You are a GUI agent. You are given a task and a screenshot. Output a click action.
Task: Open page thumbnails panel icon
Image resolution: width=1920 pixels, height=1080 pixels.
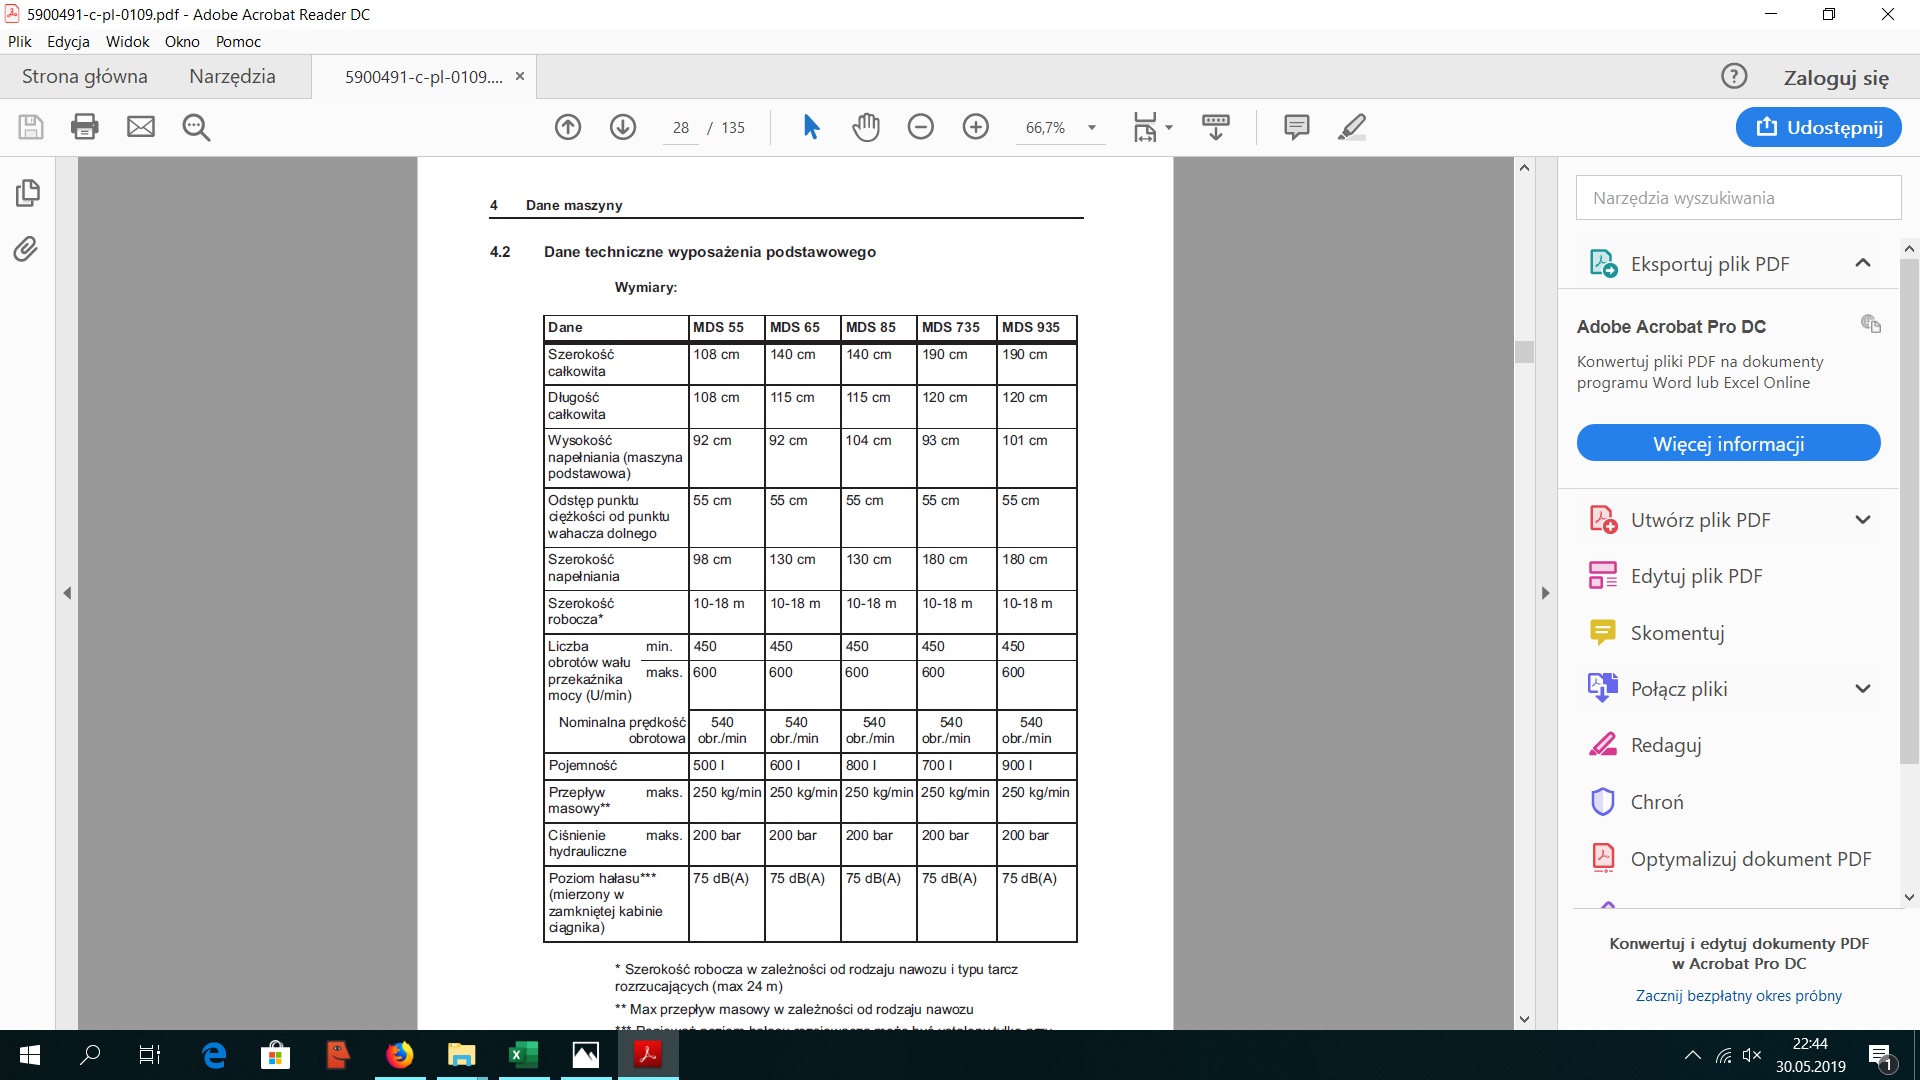point(28,192)
